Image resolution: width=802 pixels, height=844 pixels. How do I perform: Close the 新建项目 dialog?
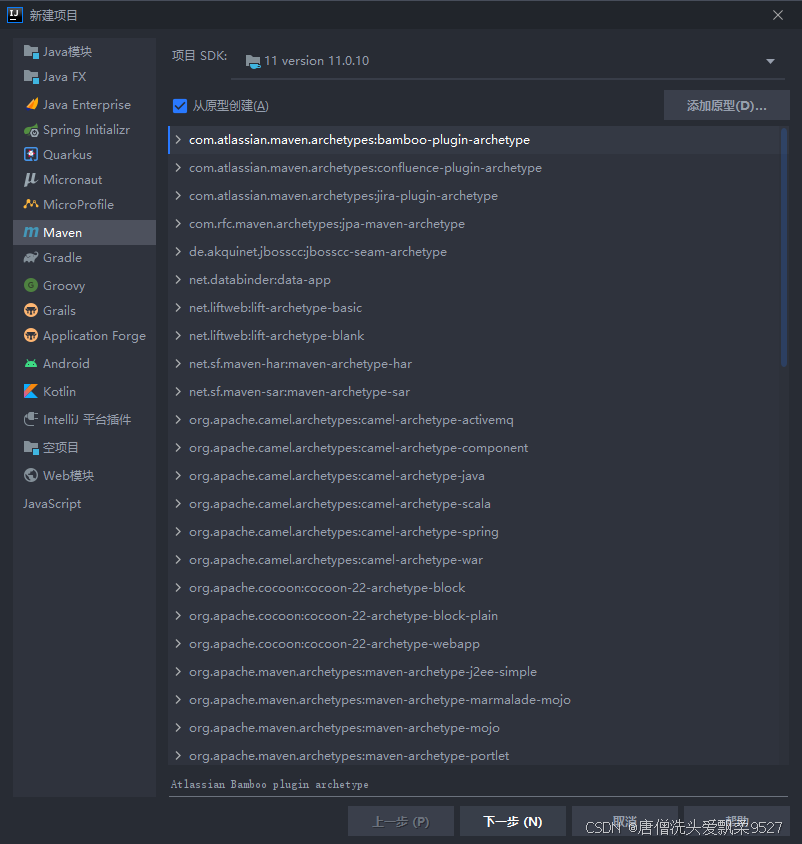point(777,15)
